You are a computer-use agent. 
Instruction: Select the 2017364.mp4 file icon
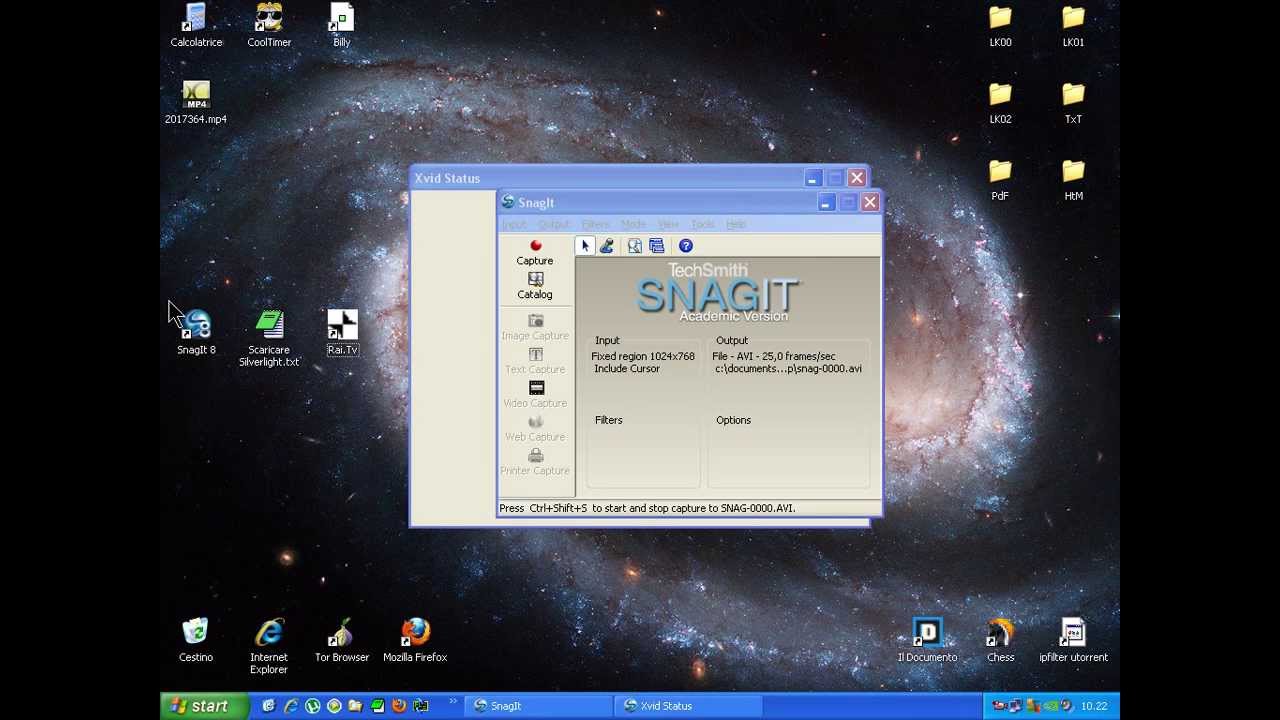196,103
